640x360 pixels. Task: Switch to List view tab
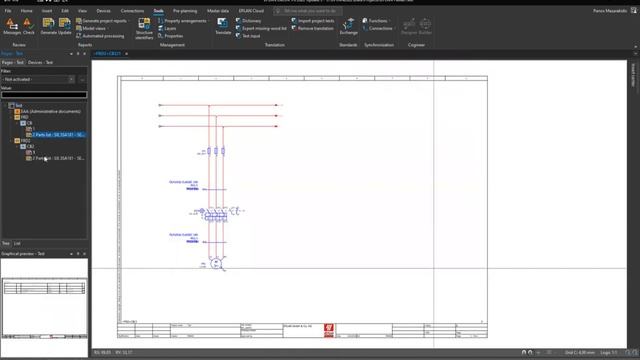pyautogui.click(x=17, y=243)
